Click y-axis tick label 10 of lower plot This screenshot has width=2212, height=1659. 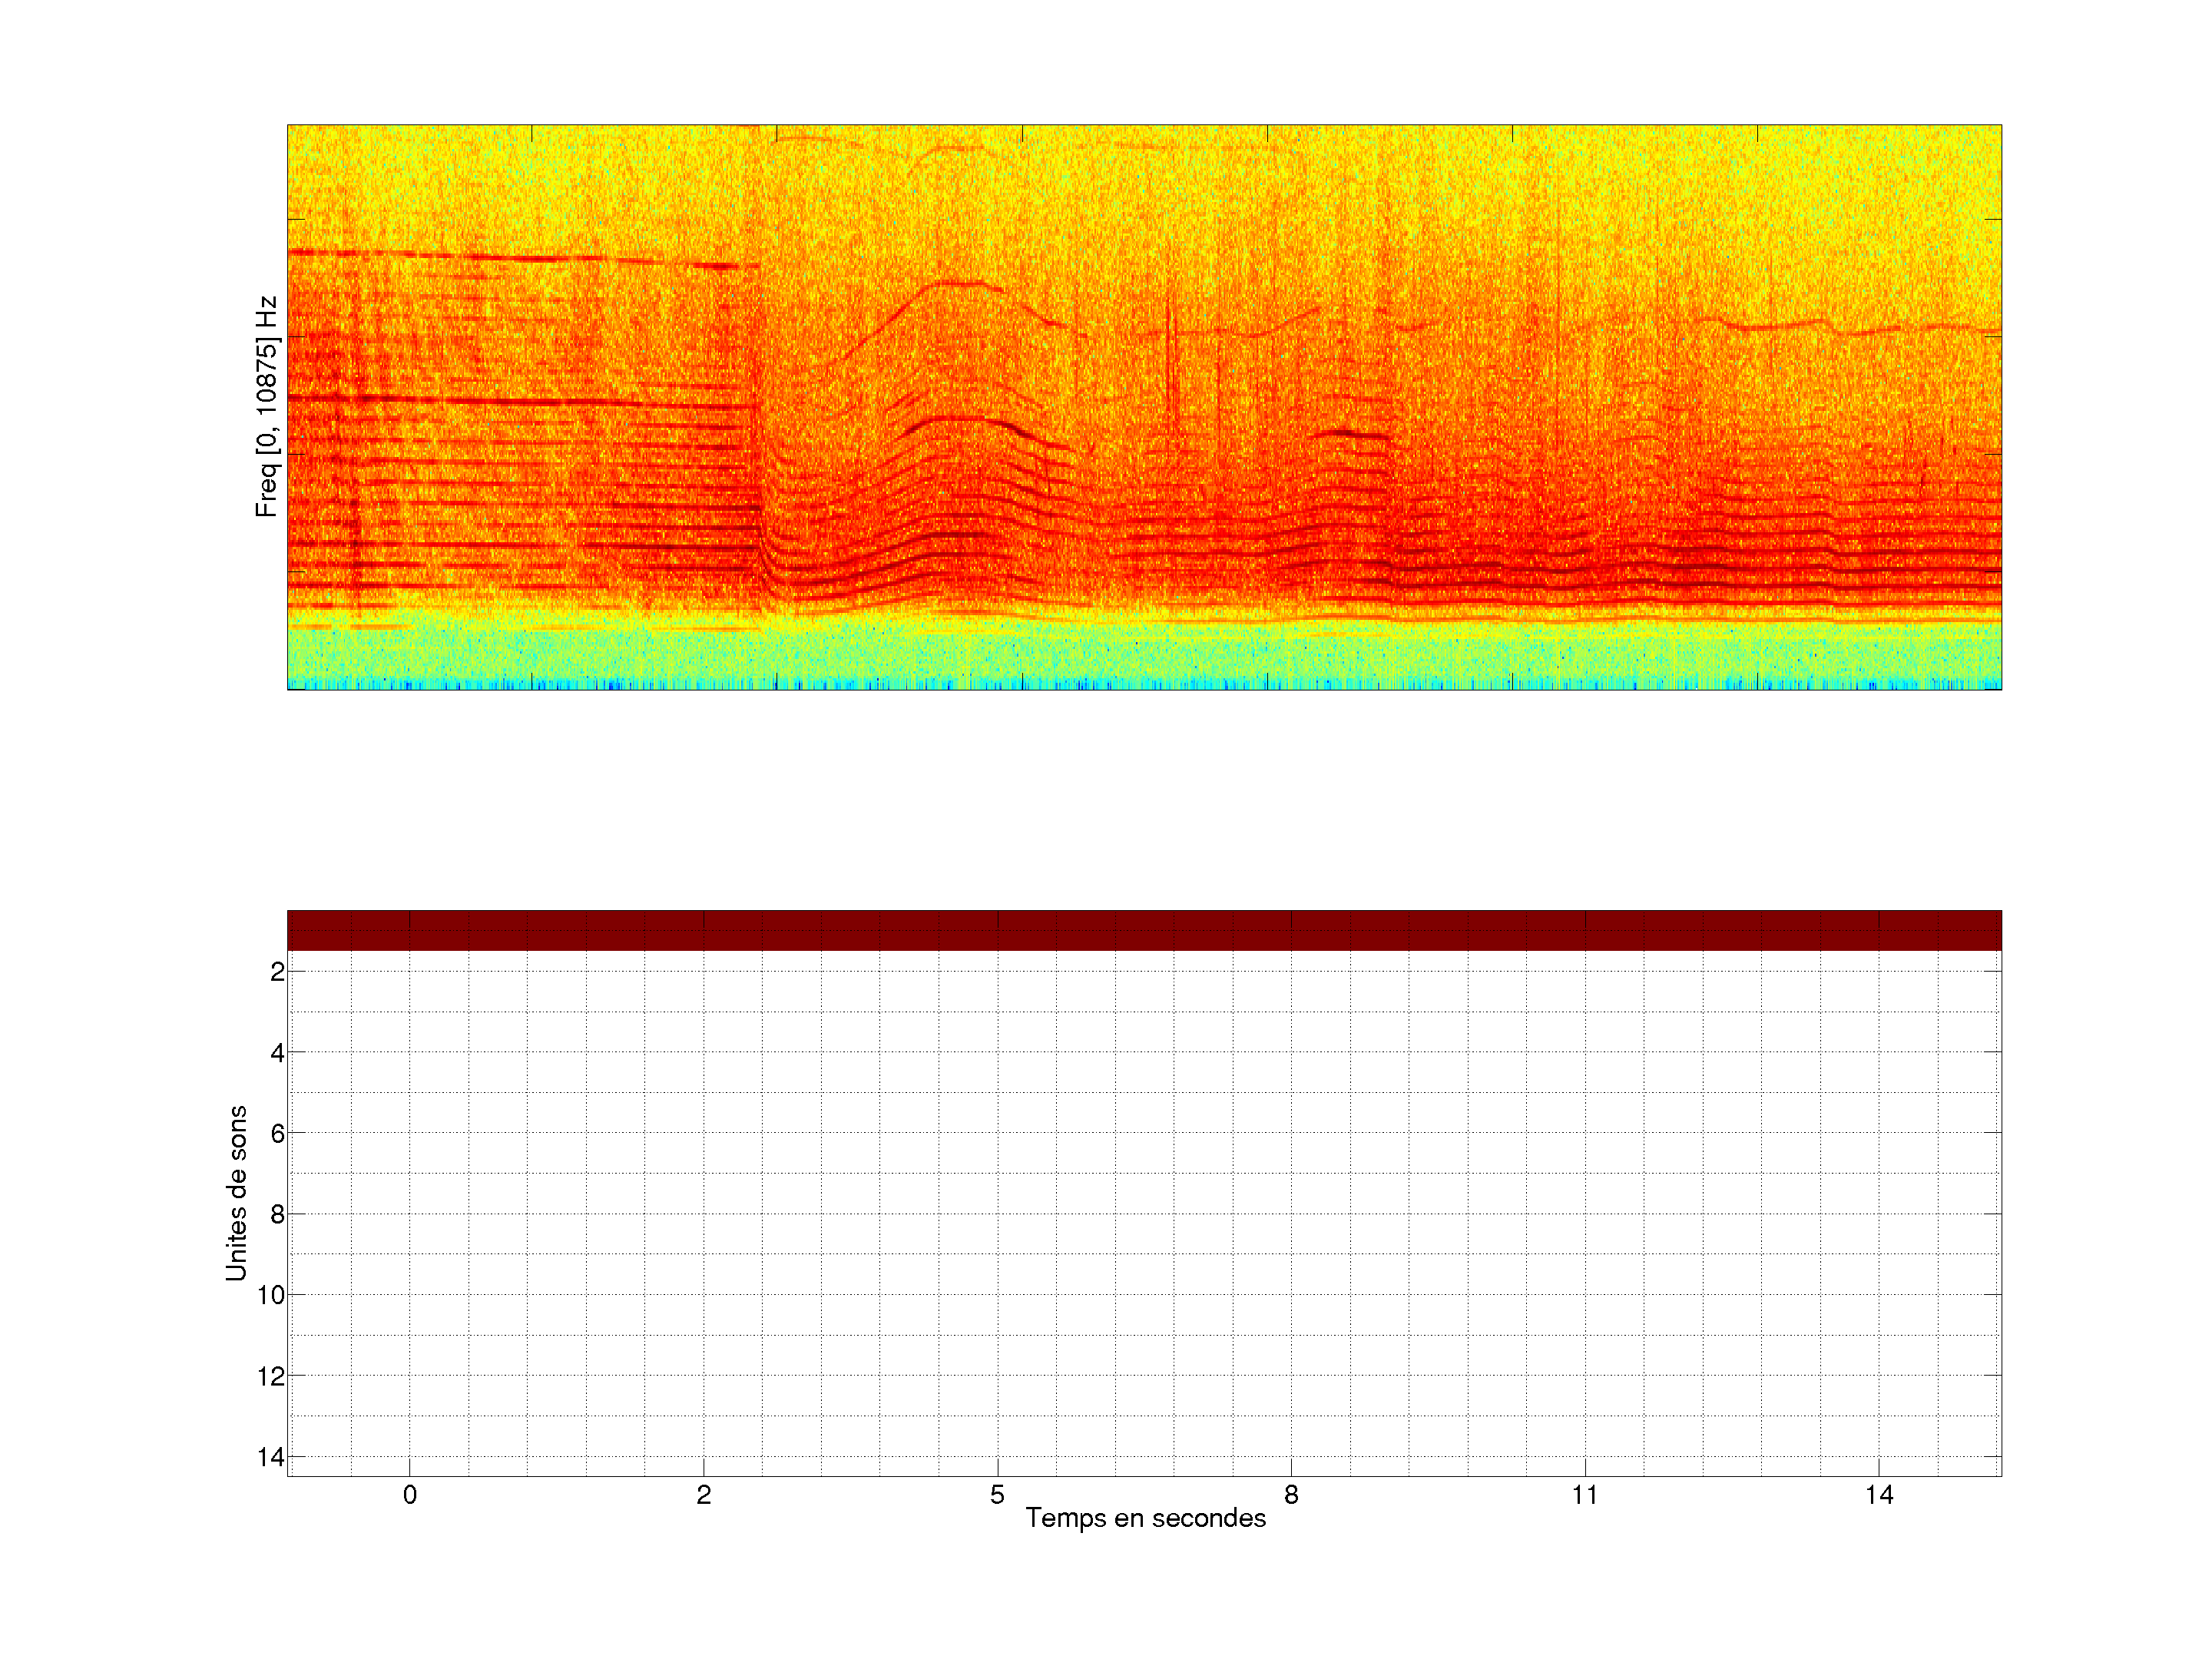pos(271,1296)
